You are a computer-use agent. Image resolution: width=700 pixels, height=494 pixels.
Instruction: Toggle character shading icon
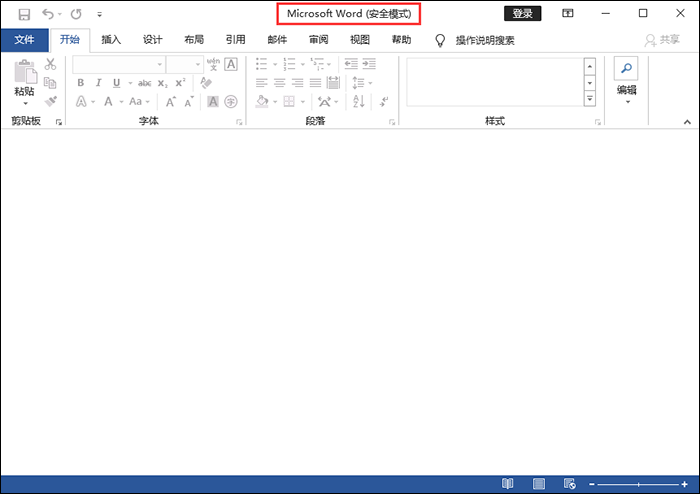213,102
